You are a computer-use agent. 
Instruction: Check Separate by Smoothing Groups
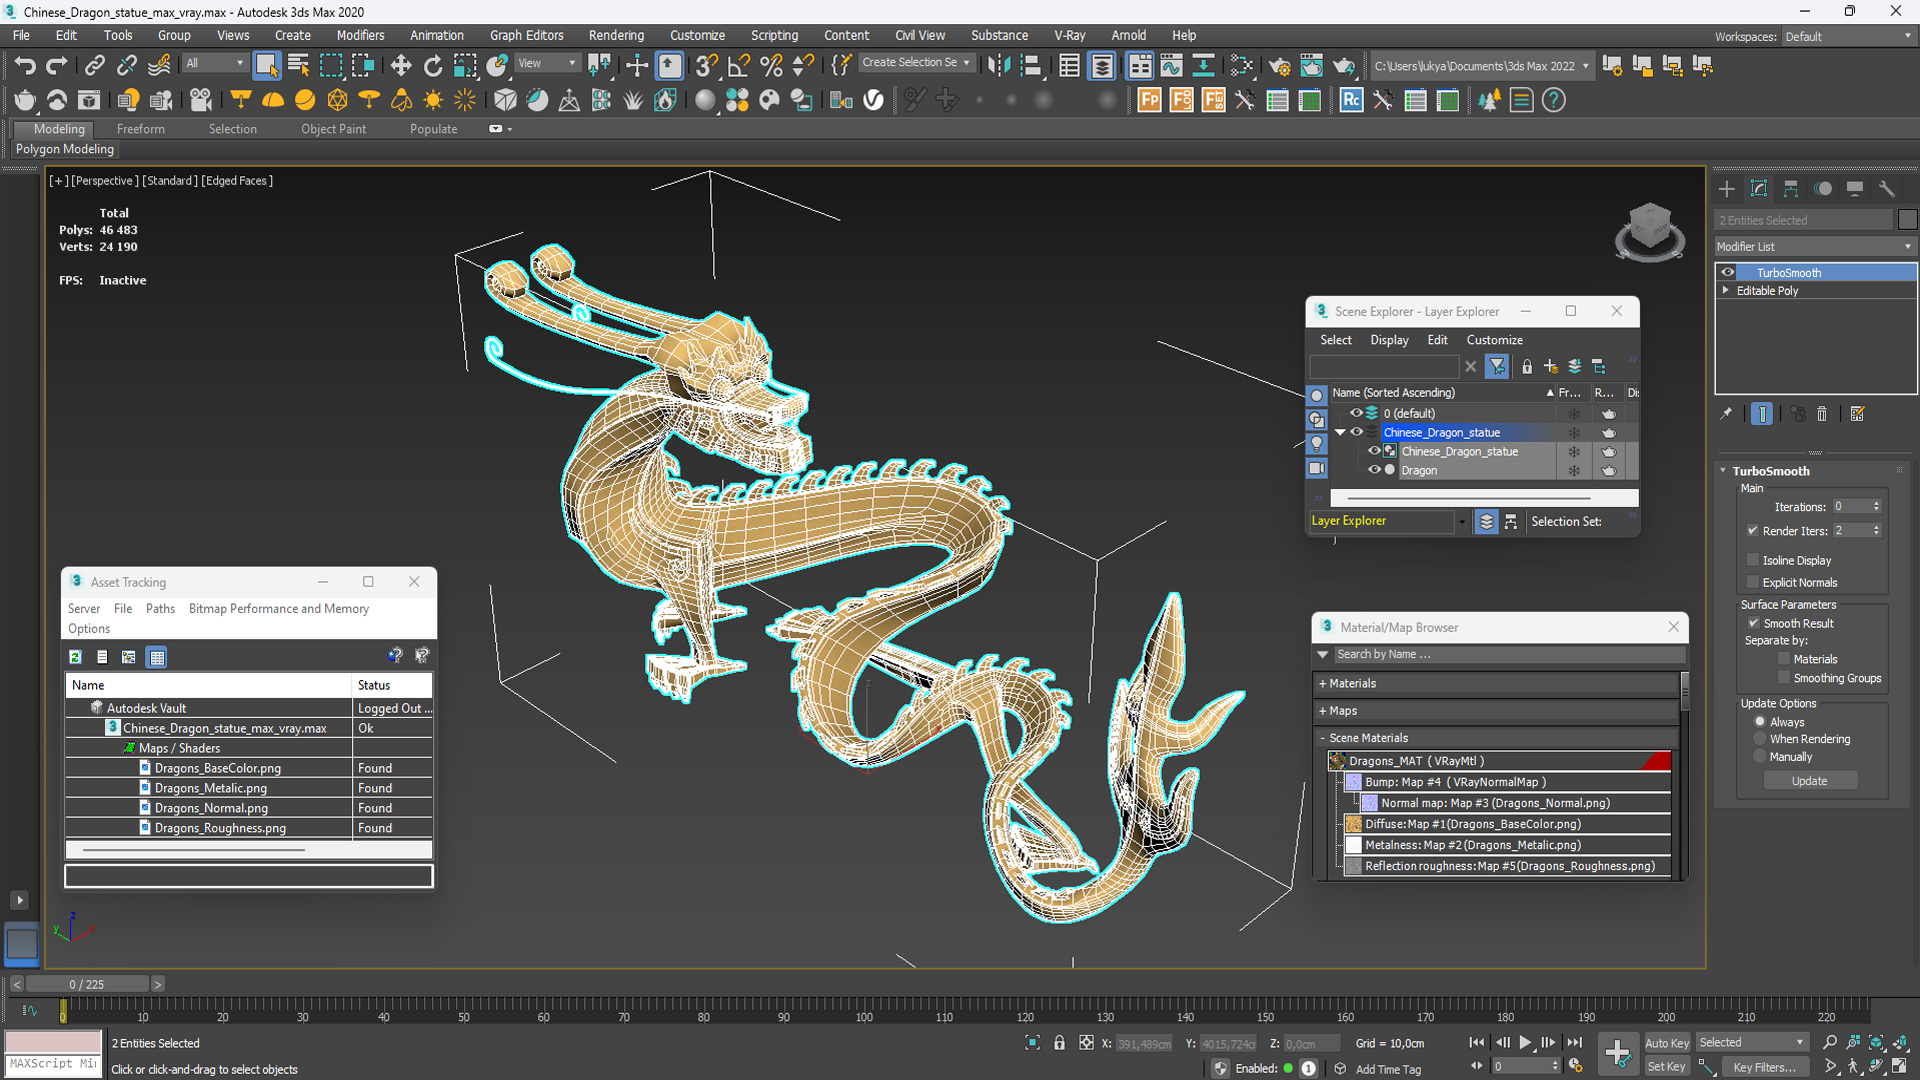click(1784, 678)
